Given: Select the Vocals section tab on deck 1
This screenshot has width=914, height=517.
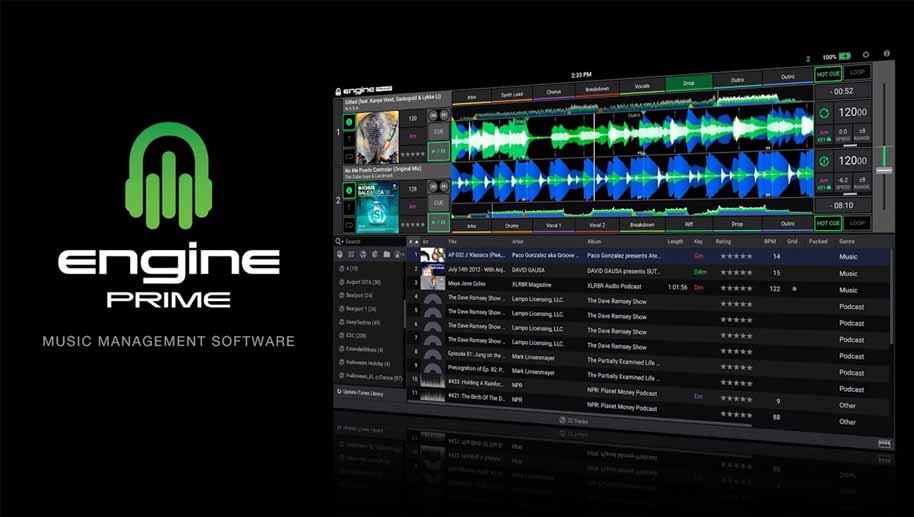Looking at the screenshot, I should (x=642, y=86).
